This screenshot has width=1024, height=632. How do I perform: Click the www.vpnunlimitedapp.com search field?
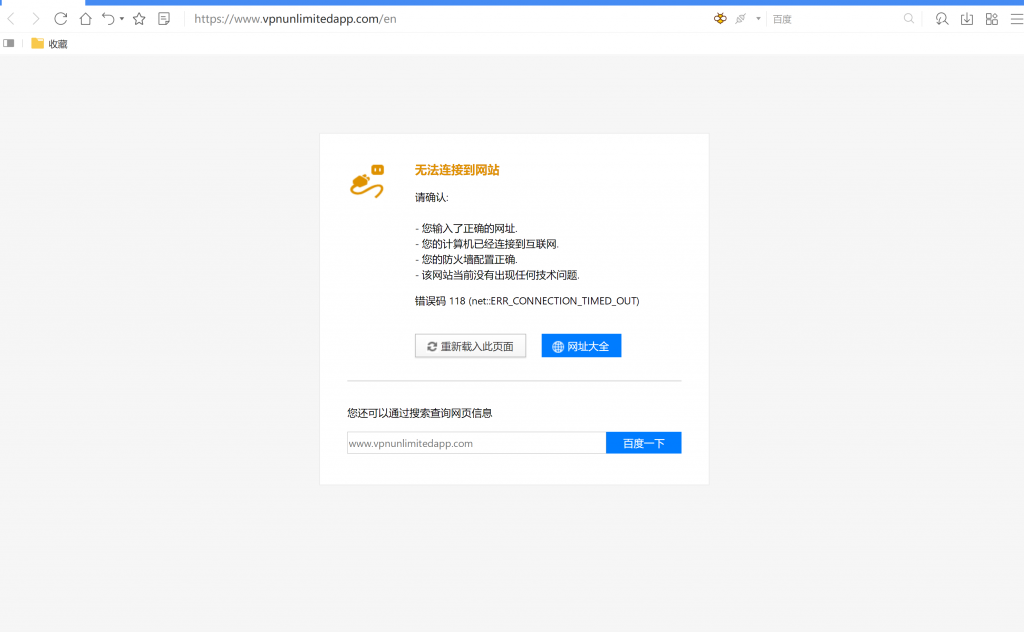click(x=476, y=443)
